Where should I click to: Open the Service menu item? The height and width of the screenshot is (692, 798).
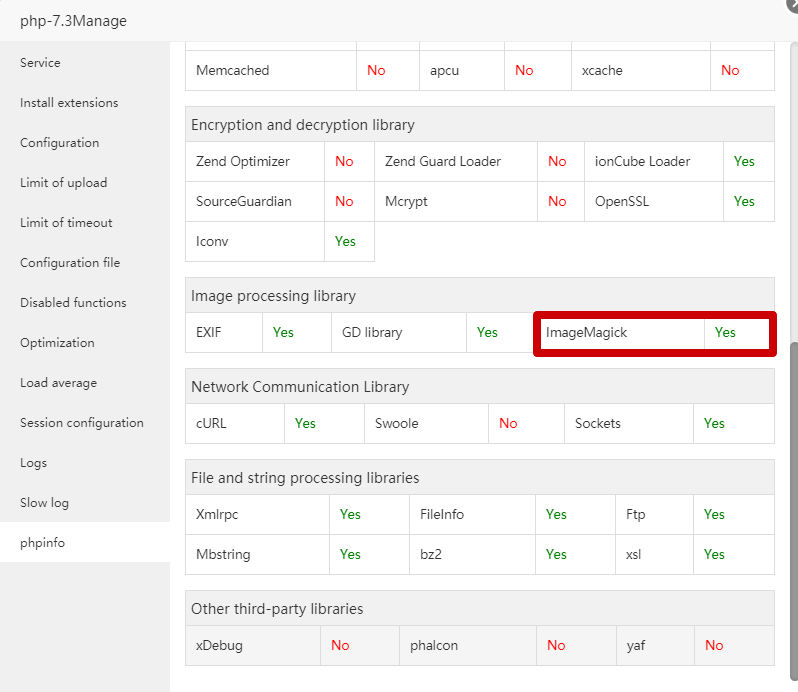click(41, 63)
